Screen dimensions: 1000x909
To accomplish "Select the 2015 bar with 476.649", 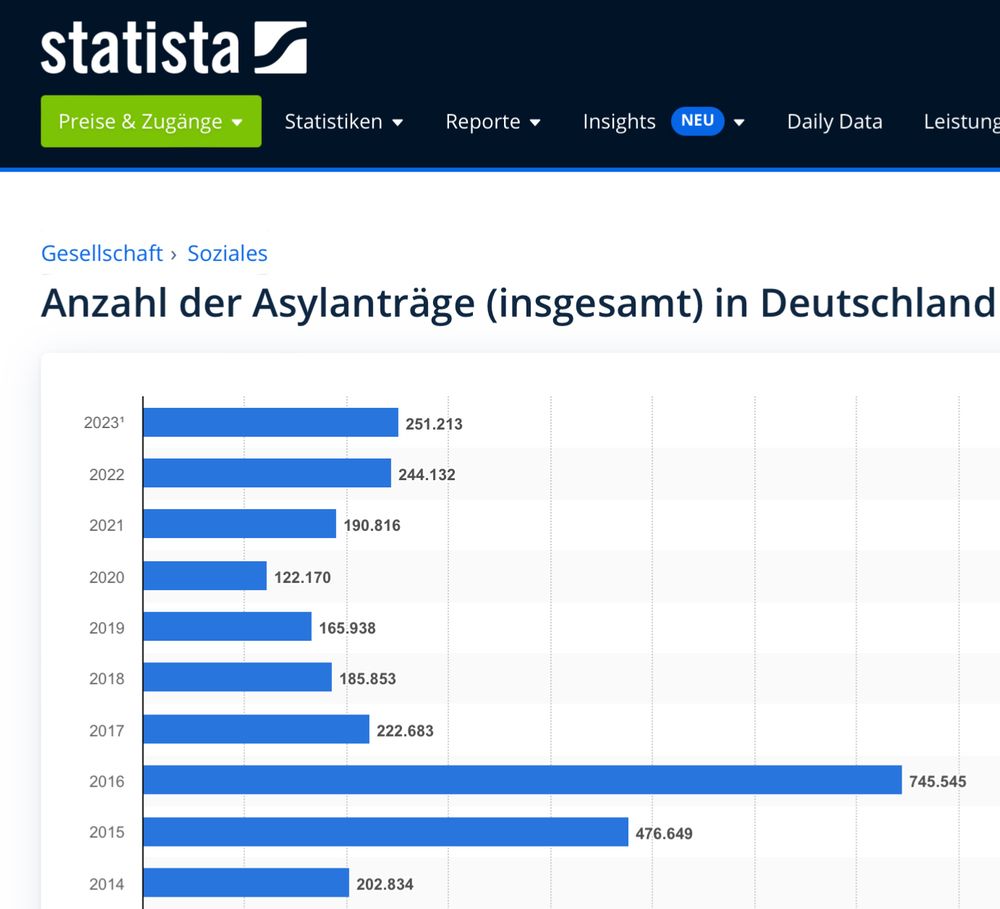I will pos(385,832).
